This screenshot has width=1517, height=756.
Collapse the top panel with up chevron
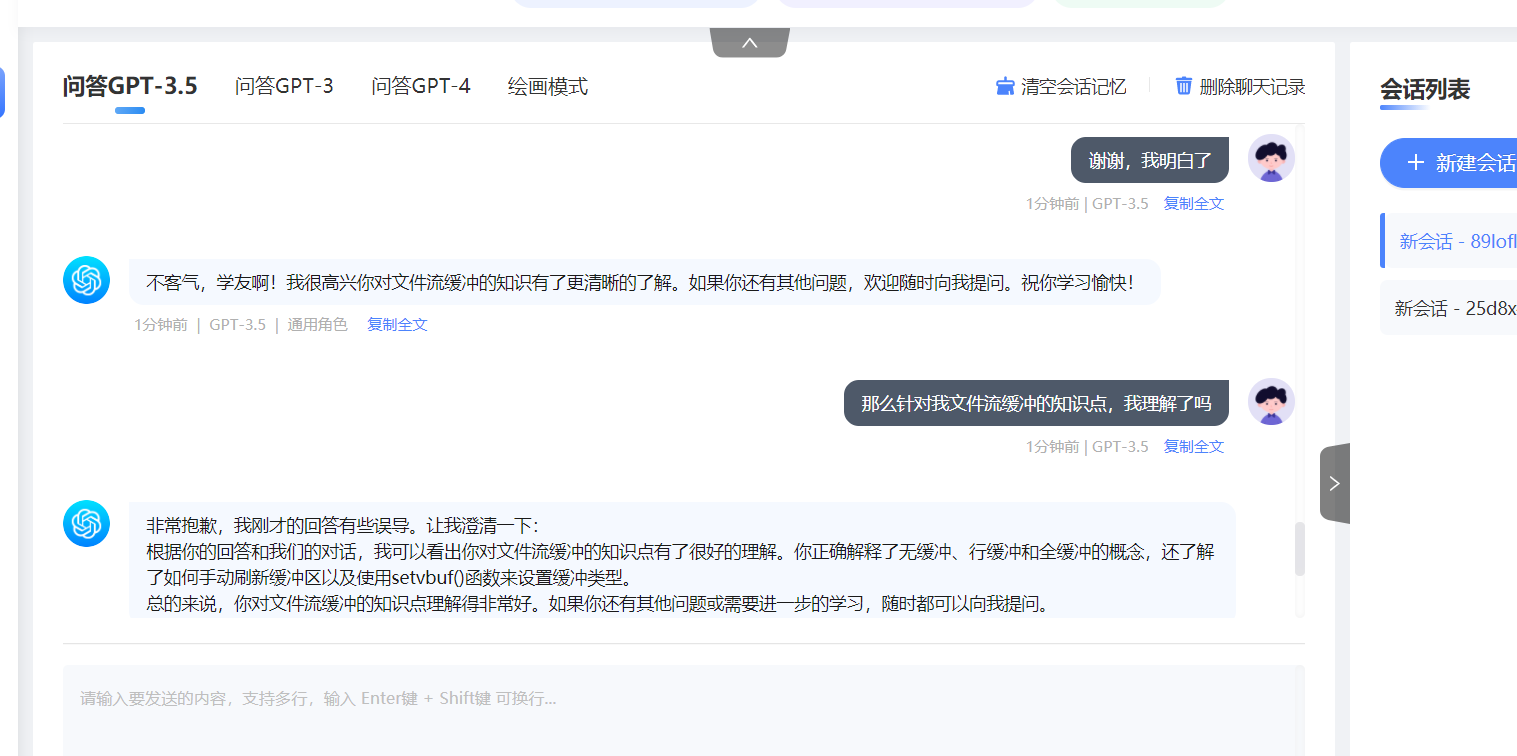(x=750, y=43)
